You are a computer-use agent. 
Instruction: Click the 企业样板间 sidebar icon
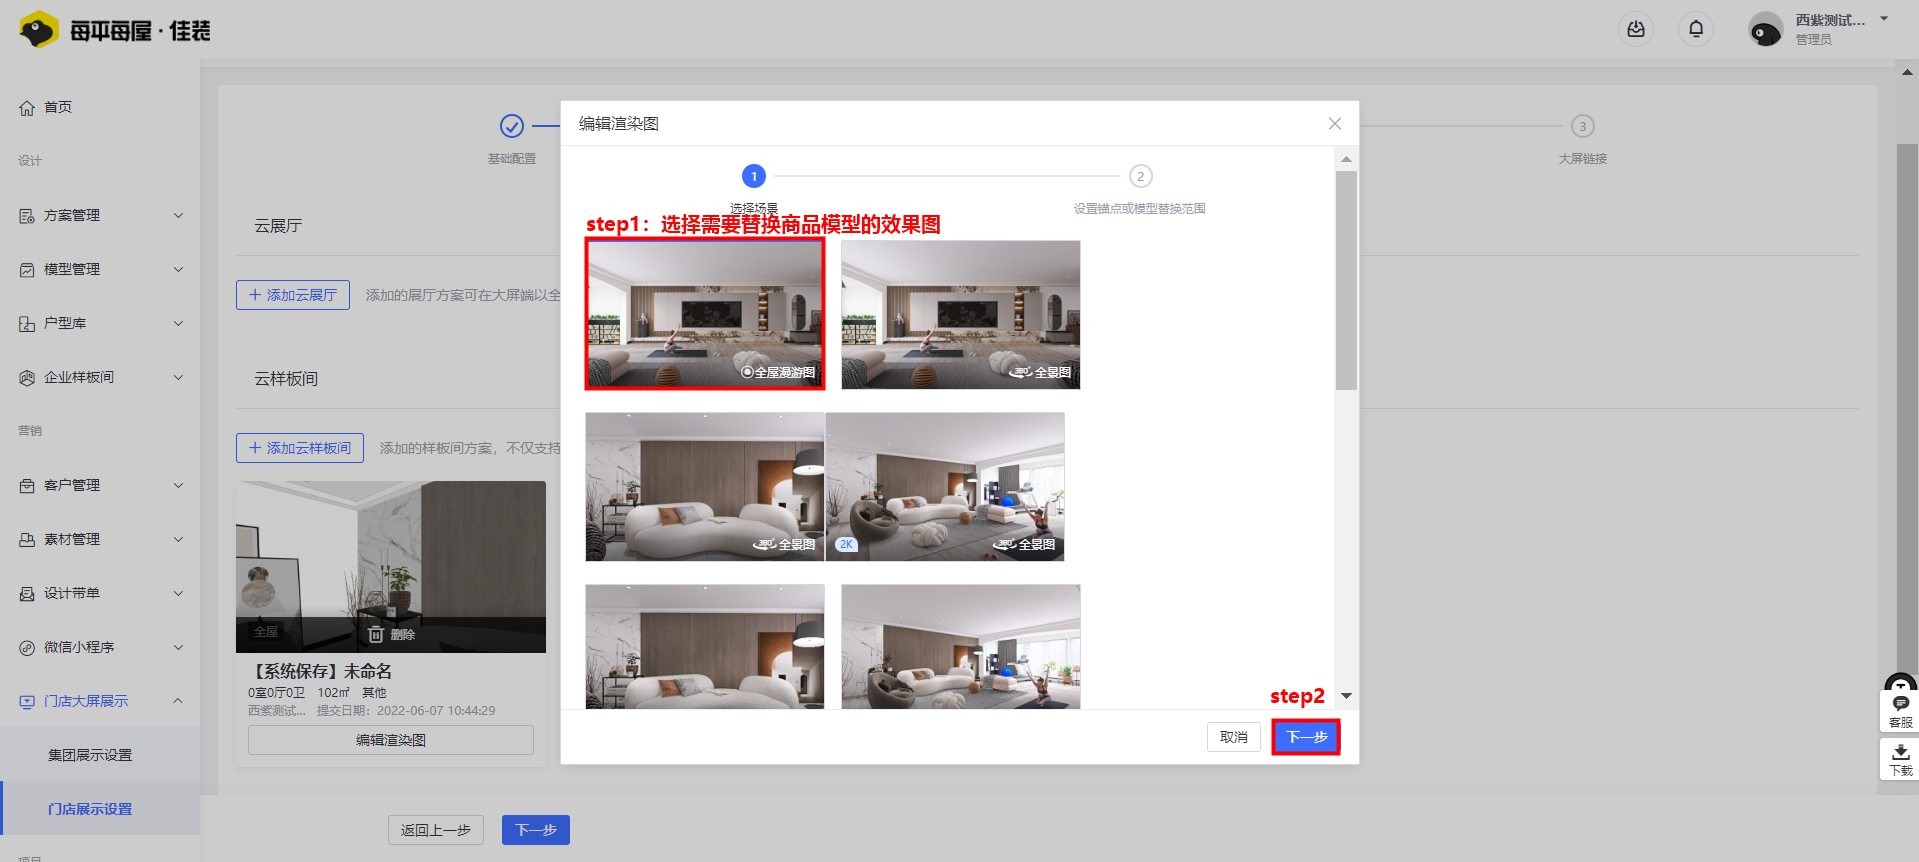[27, 378]
